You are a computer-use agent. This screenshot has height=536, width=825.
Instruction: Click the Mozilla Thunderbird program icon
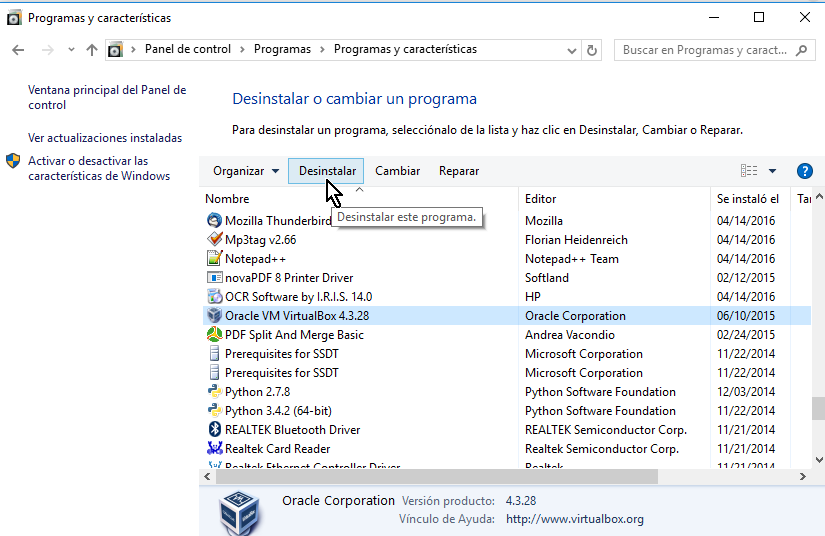214,220
